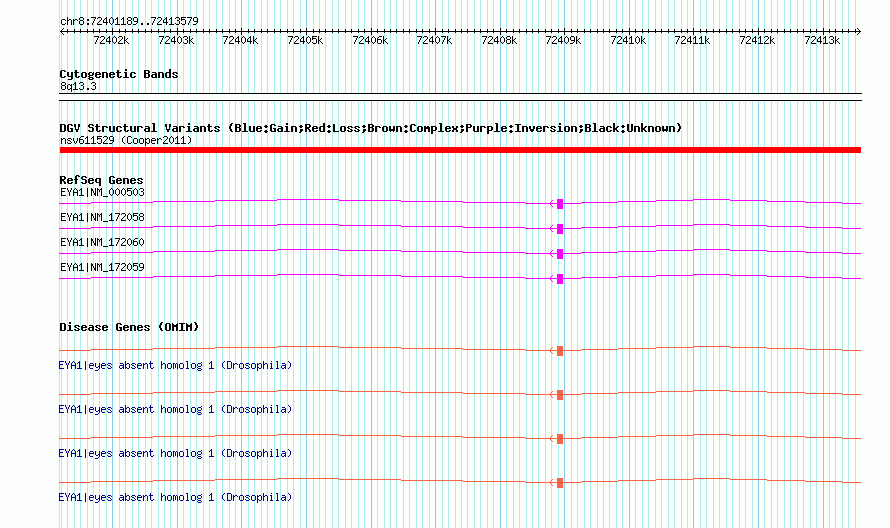Screen dimensions: 890x528
Task: Click the bottommost orange OMIM exon box
Action: tap(560, 483)
